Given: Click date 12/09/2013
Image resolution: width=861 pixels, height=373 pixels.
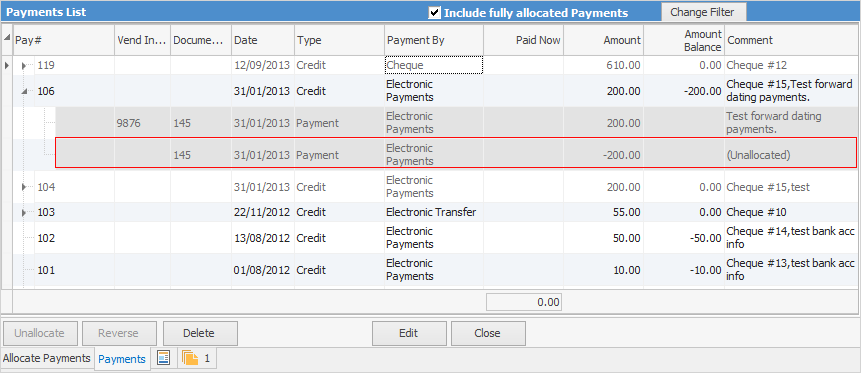Looking at the screenshot, I should coord(263,65).
